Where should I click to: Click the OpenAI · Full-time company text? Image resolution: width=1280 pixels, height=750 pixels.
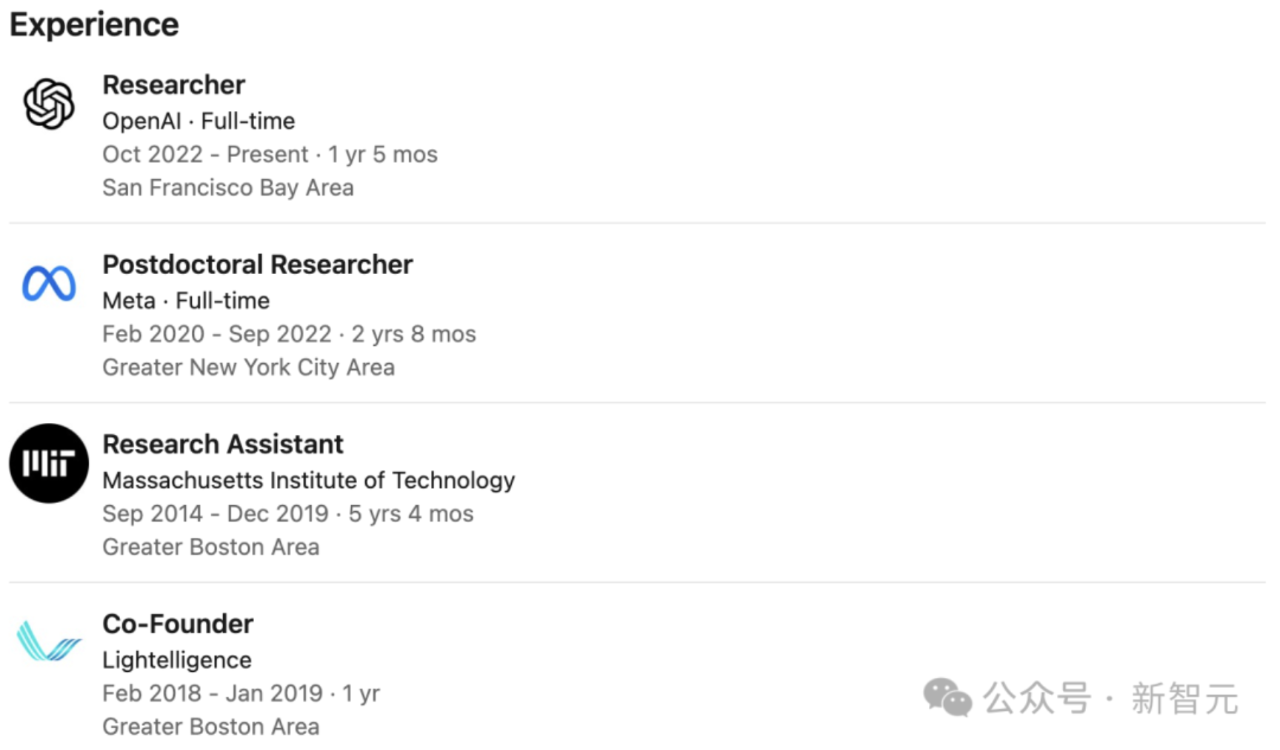[199, 121]
